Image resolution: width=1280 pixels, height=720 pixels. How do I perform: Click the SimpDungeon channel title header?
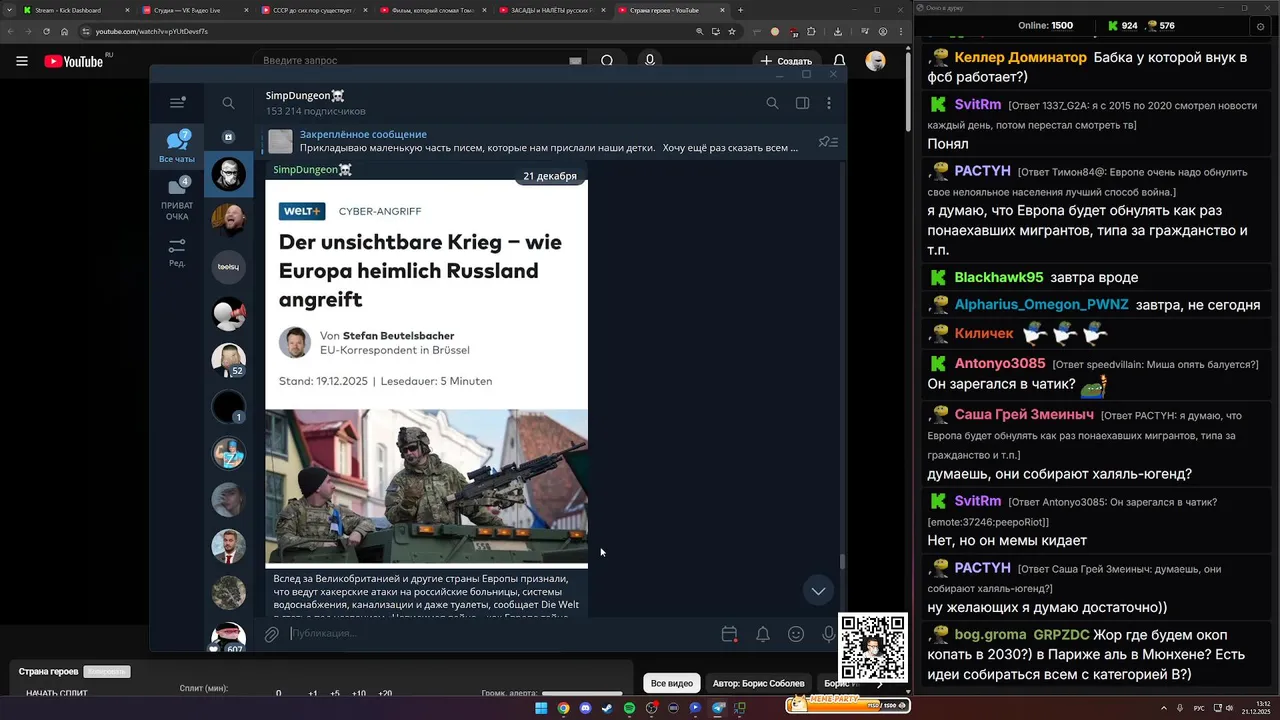click(x=305, y=95)
